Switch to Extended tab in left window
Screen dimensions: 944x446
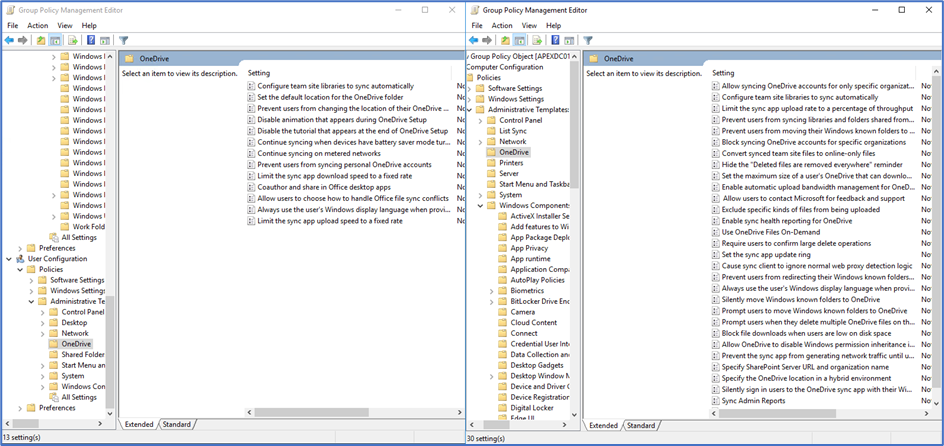(x=139, y=424)
